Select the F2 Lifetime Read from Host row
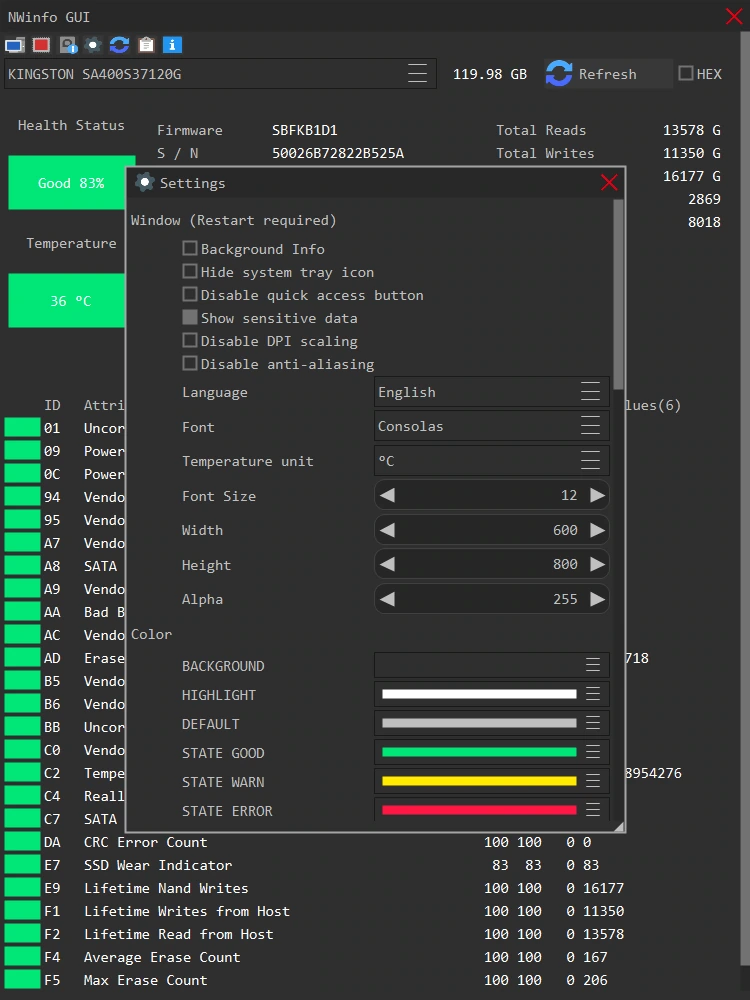This screenshot has width=750, height=1000. (x=370, y=934)
